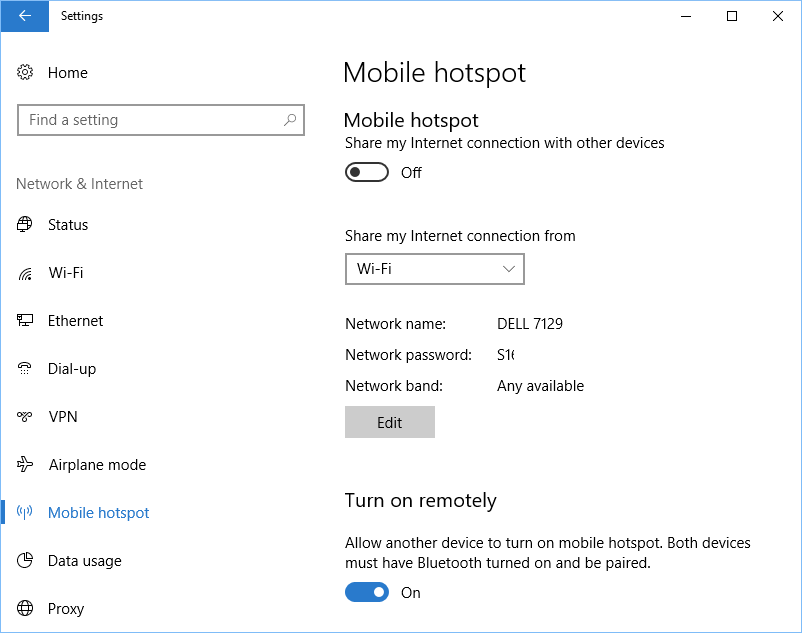Navigate to the VPN section
The image size is (803, 633).
click(x=63, y=416)
